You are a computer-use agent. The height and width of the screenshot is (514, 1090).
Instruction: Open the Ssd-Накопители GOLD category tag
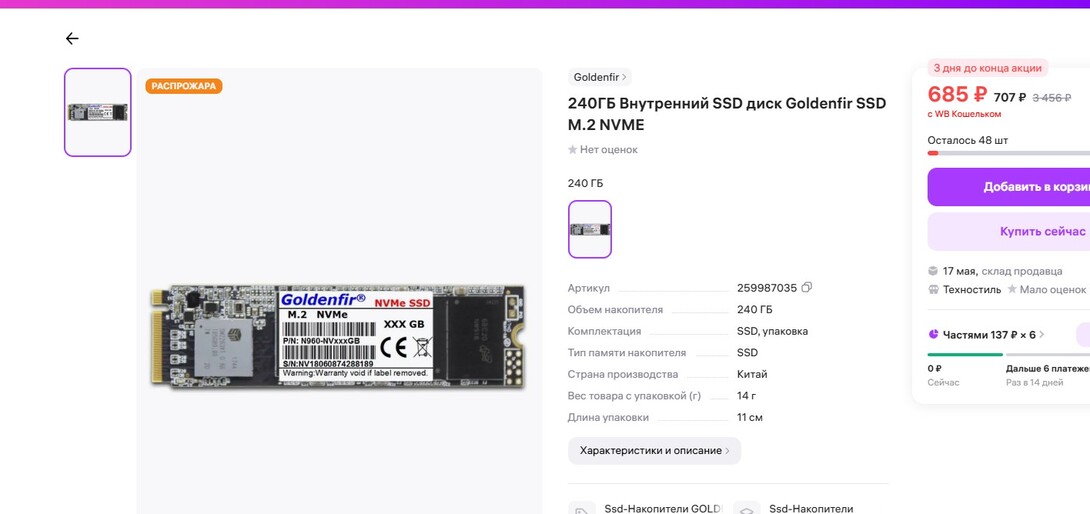[x=662, y=509]
